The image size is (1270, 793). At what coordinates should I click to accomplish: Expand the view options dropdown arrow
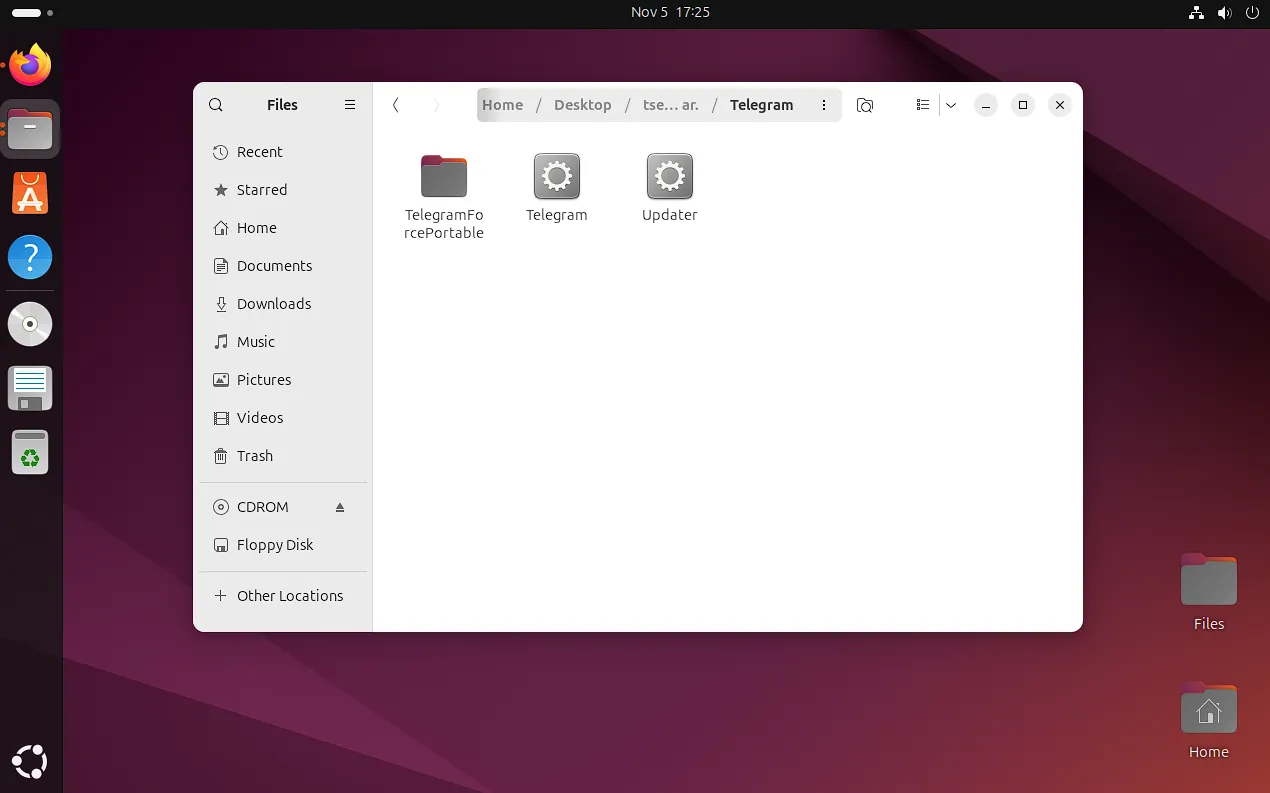[951, 105]
